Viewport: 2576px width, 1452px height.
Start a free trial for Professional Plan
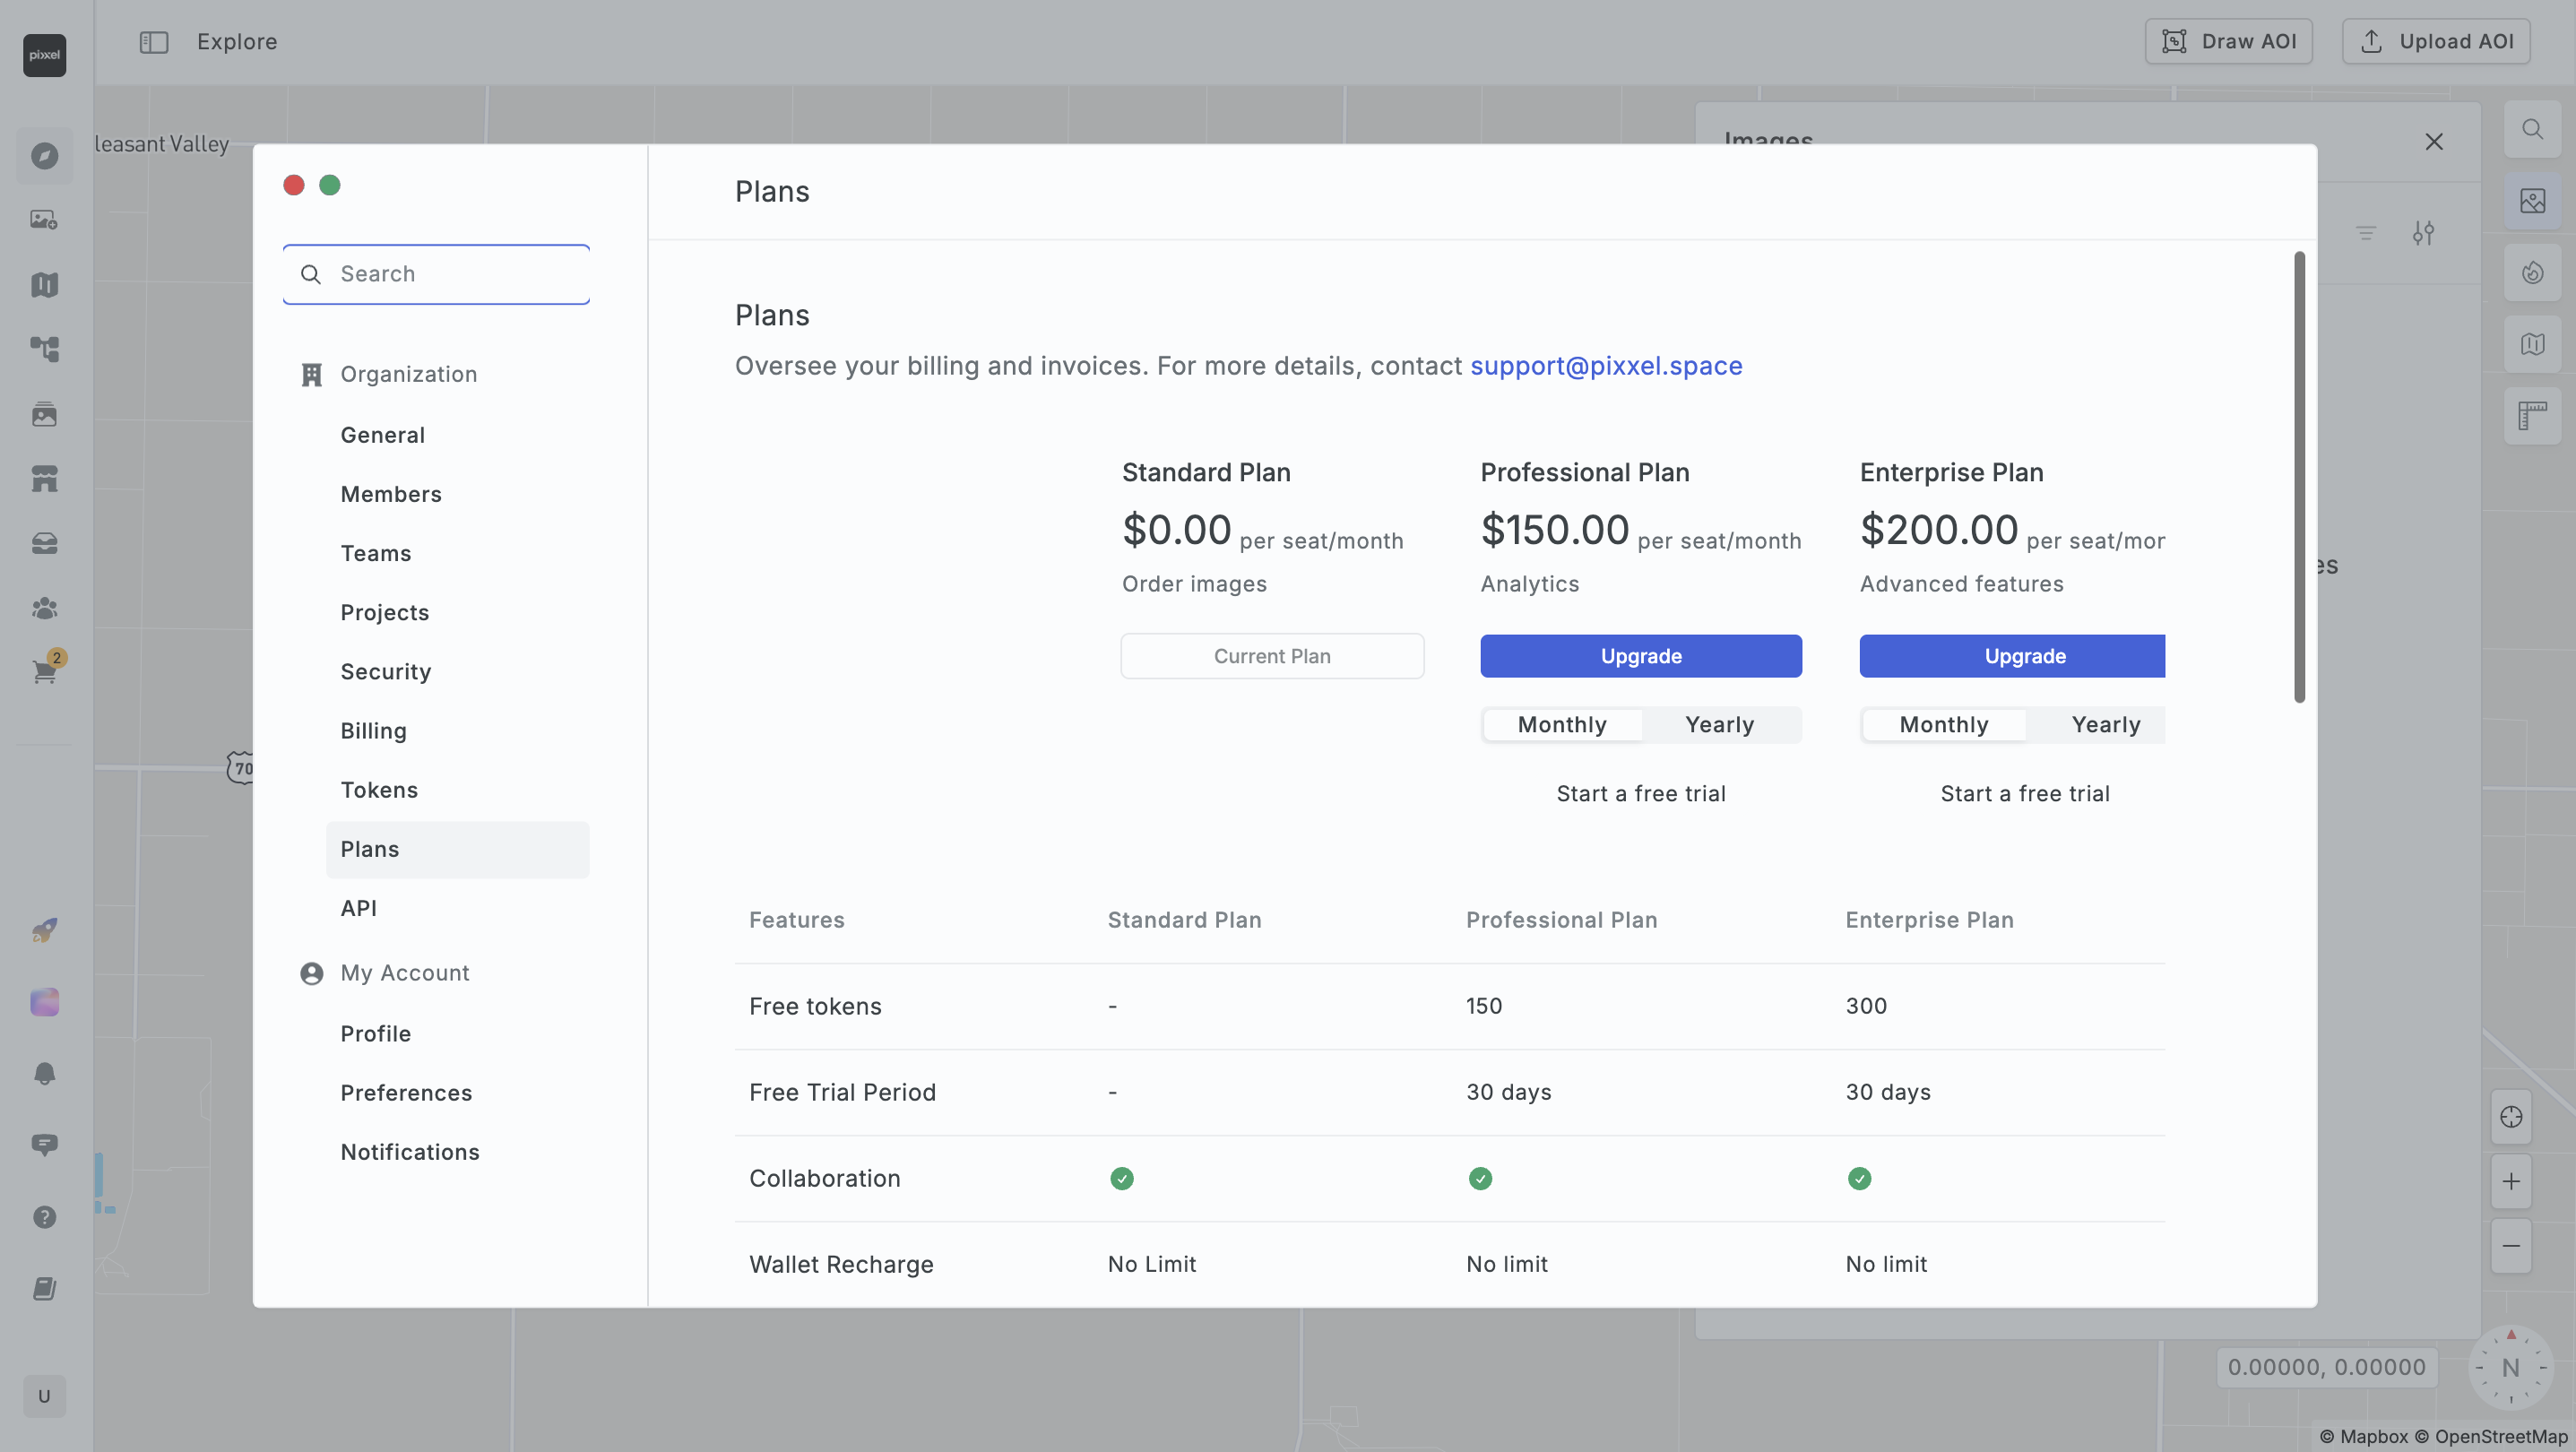(1641, 794)
